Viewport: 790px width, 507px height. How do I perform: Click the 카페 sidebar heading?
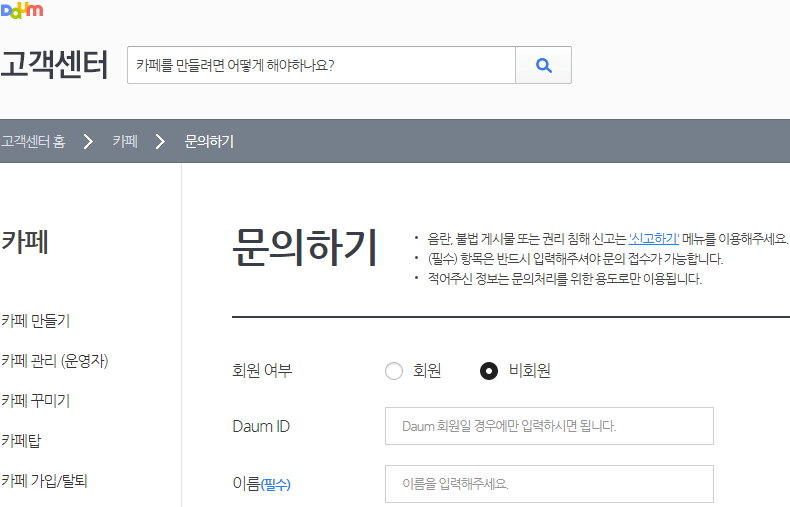pyautogui.click(x=25, y=242)
